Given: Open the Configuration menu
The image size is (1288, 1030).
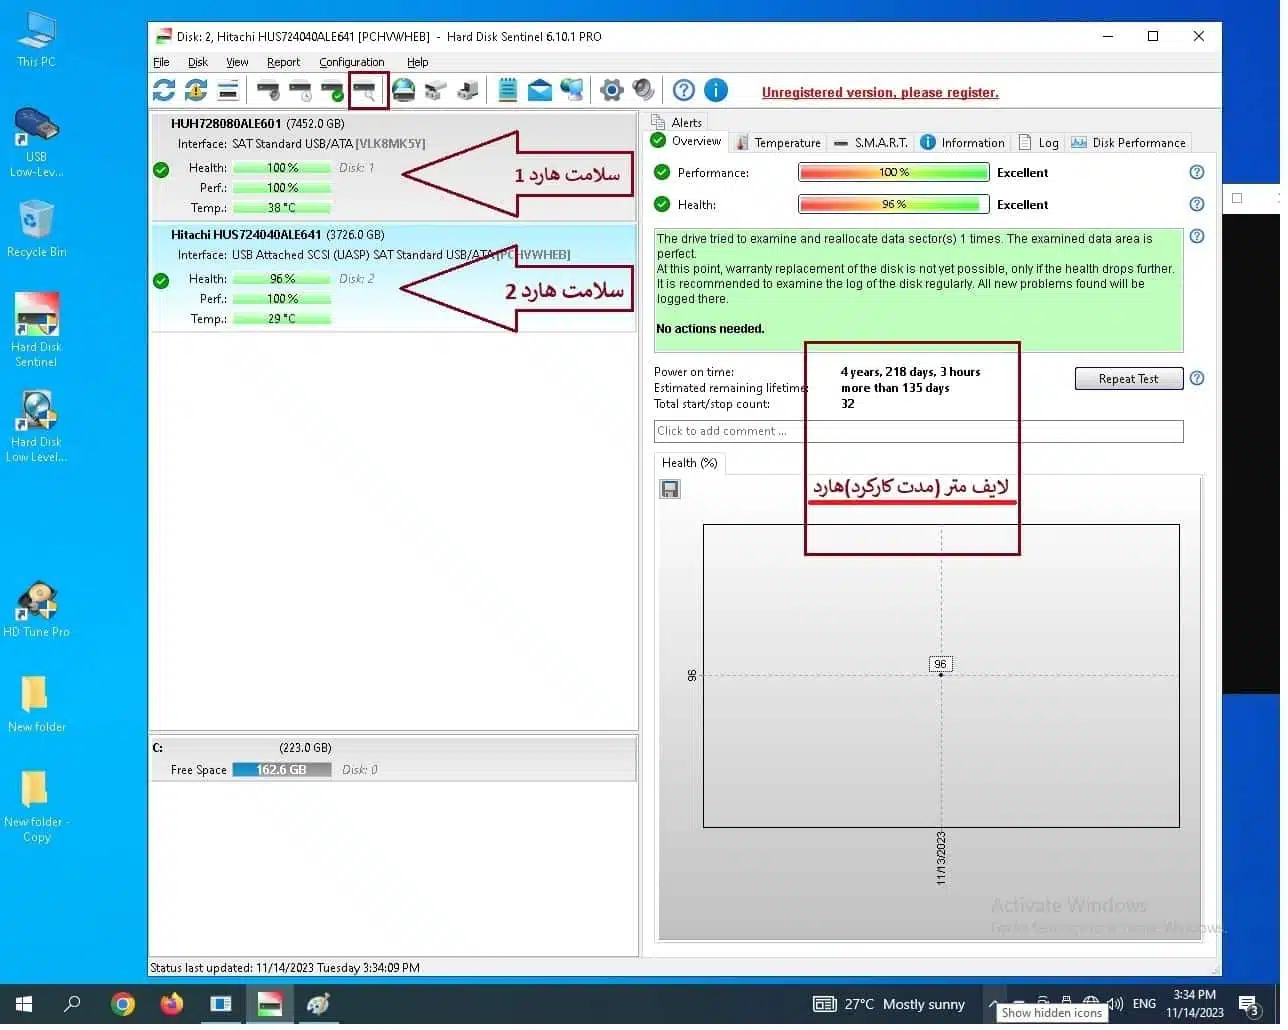Looking at the screenshot, I should tap(352, 62).
